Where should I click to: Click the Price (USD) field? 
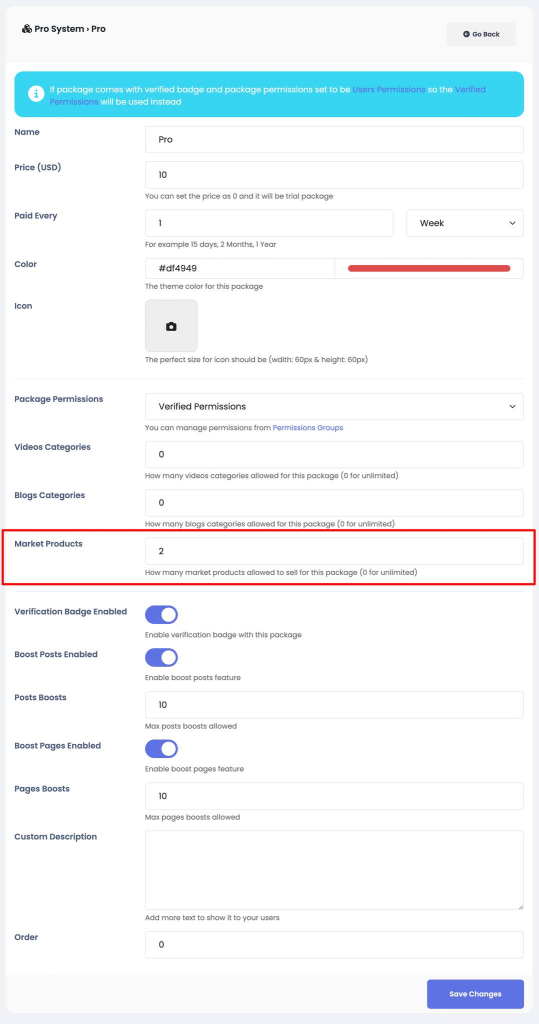335,175
